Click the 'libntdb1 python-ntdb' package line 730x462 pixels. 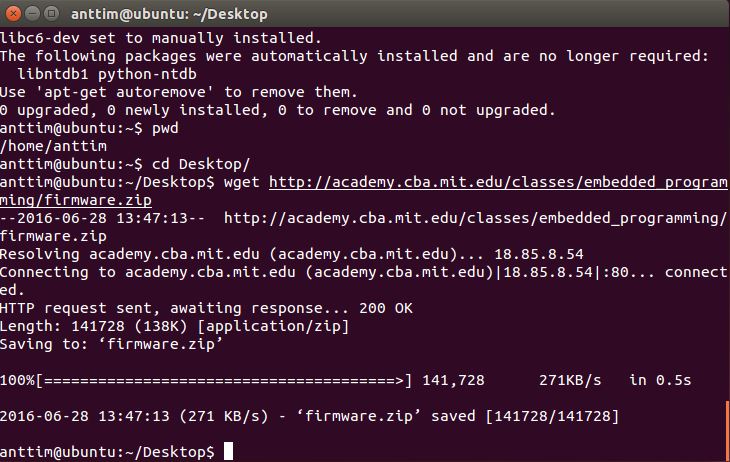point(107,75)
